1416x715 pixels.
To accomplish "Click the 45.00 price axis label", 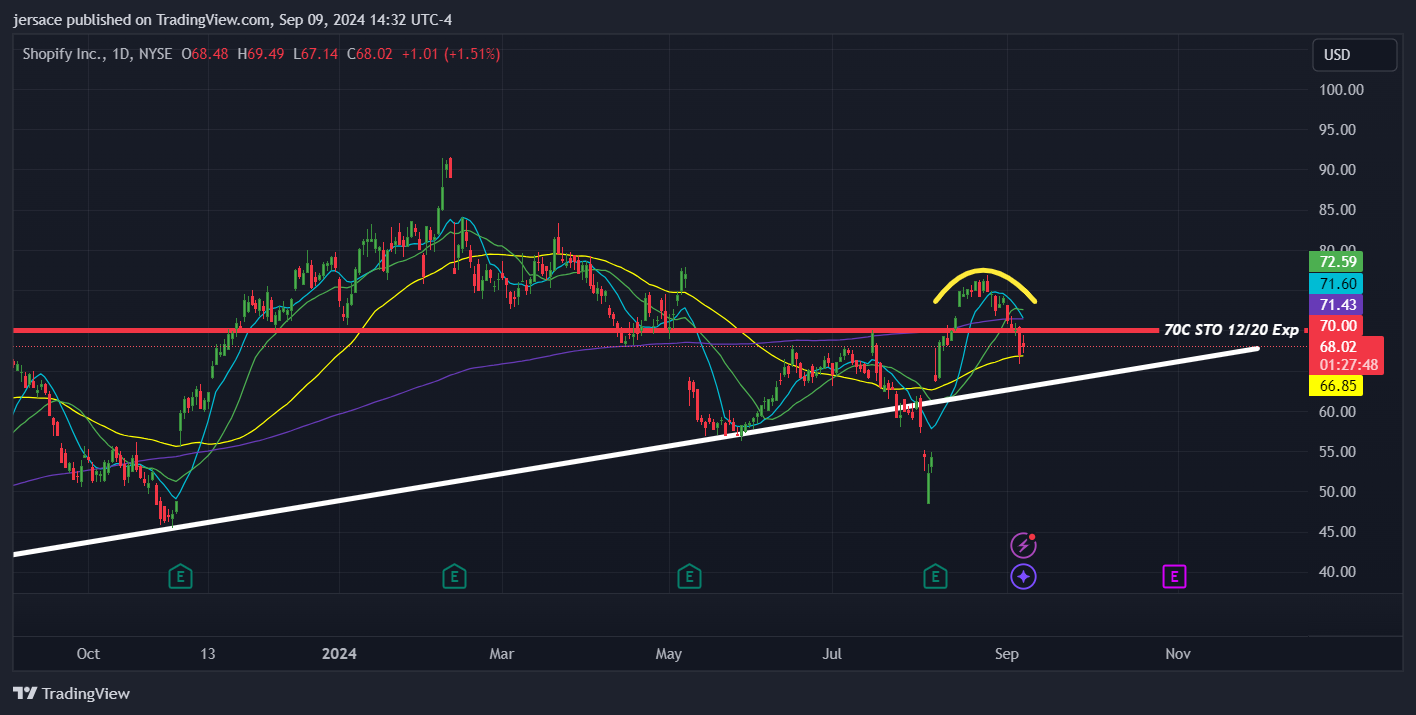I will point(1337,532).
